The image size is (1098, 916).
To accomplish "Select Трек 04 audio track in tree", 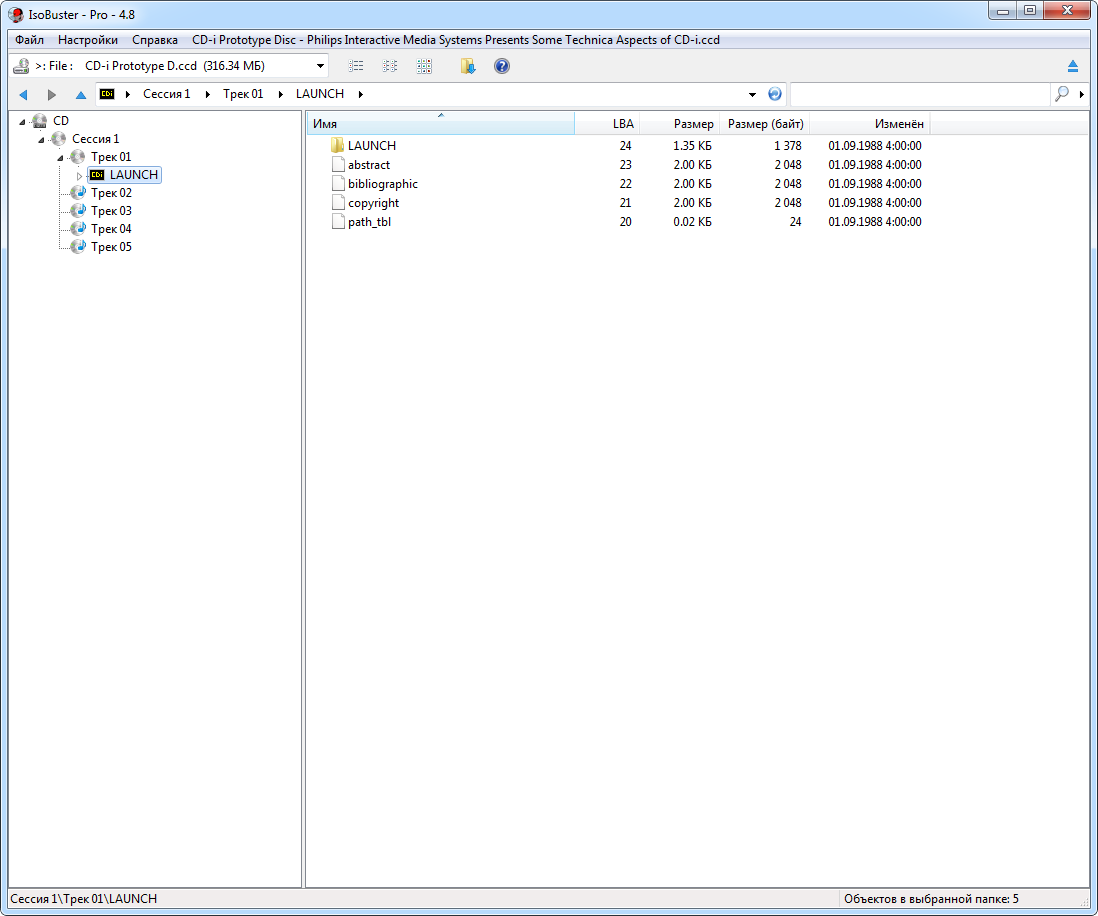I will coord(111,229).
